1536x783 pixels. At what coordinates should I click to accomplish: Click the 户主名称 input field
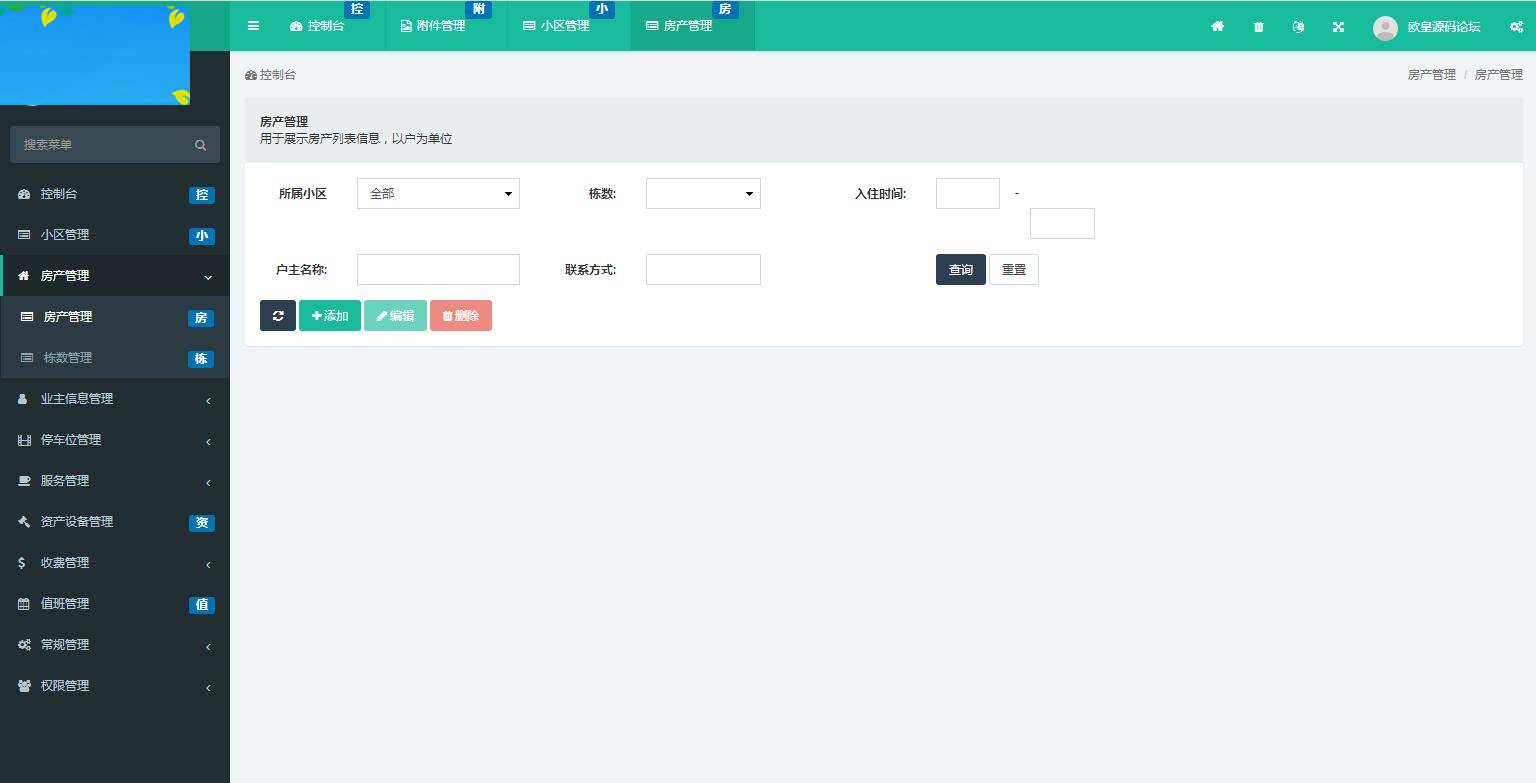pyautogui.click(x=438, y=269)
